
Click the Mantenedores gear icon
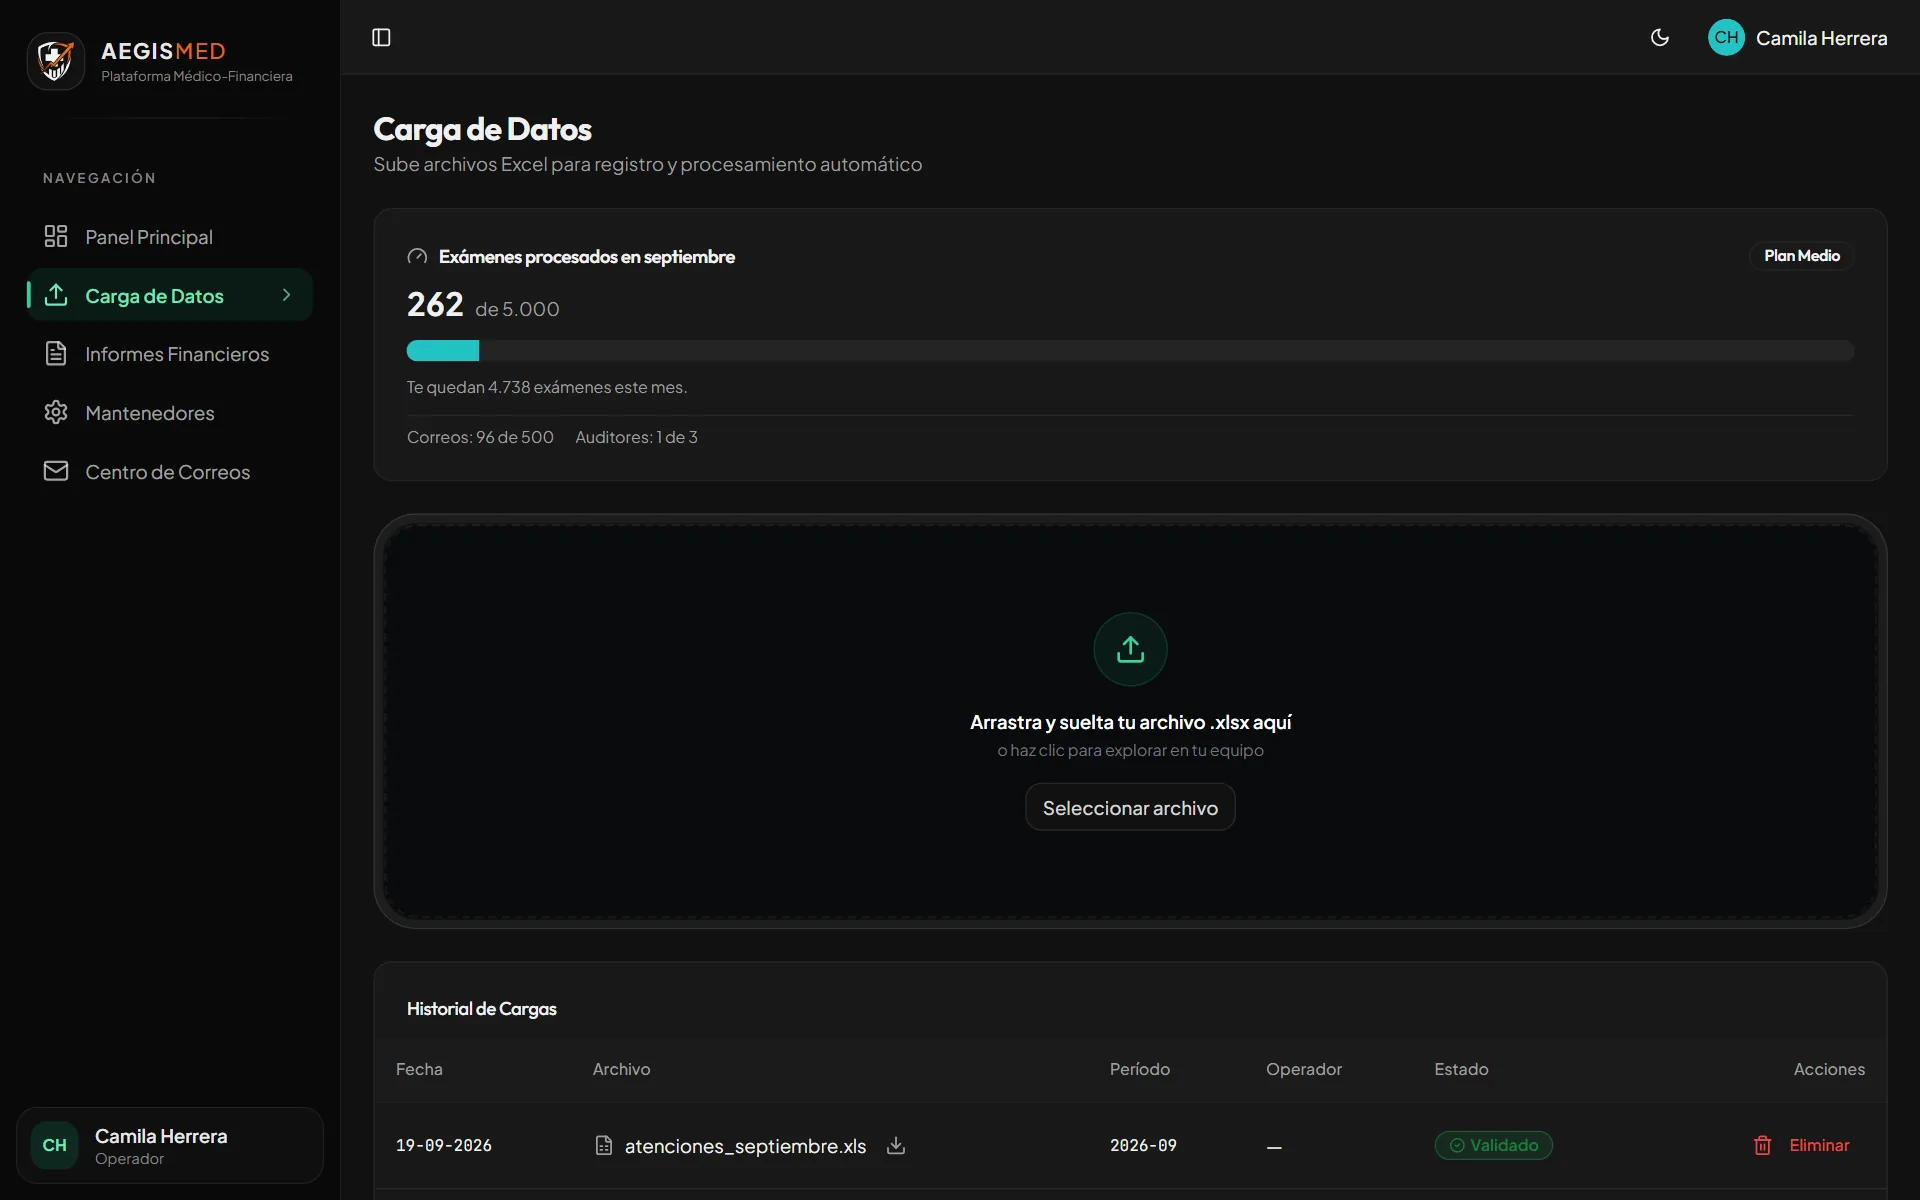point(56,412)
